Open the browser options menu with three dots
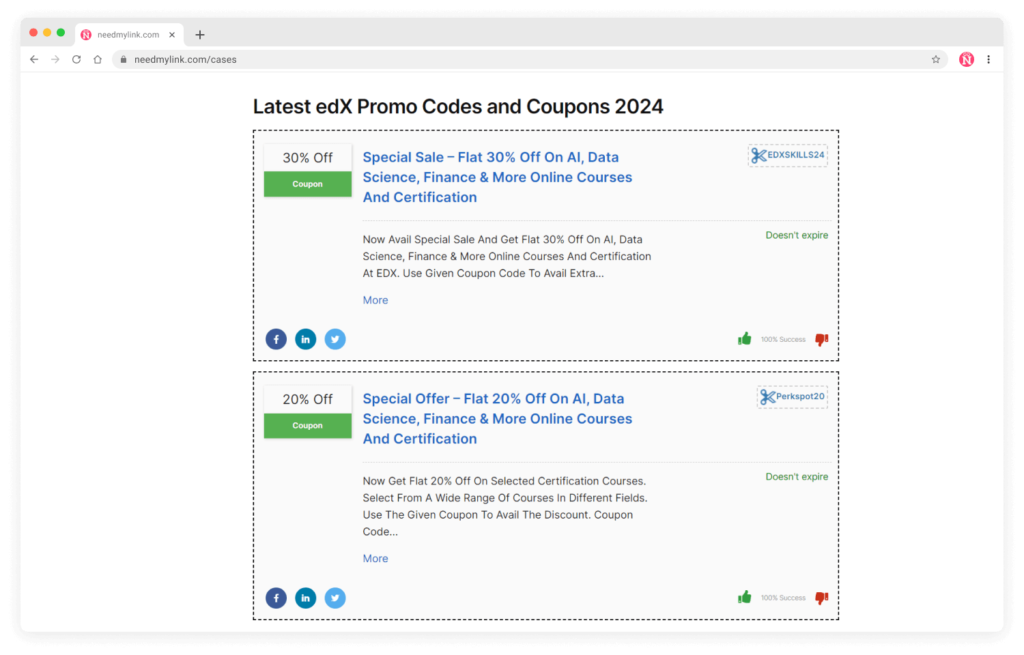 [989, 59]
